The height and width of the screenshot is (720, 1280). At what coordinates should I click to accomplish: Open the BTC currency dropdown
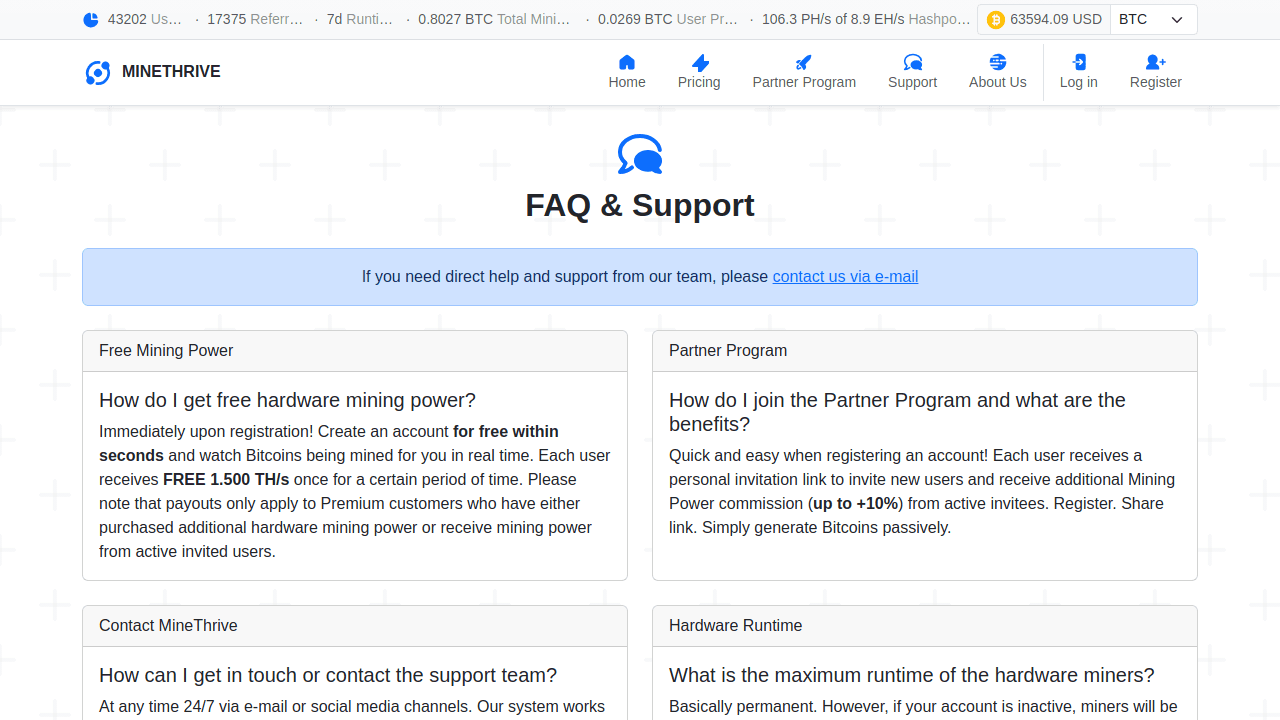(x=1152, y=19)
